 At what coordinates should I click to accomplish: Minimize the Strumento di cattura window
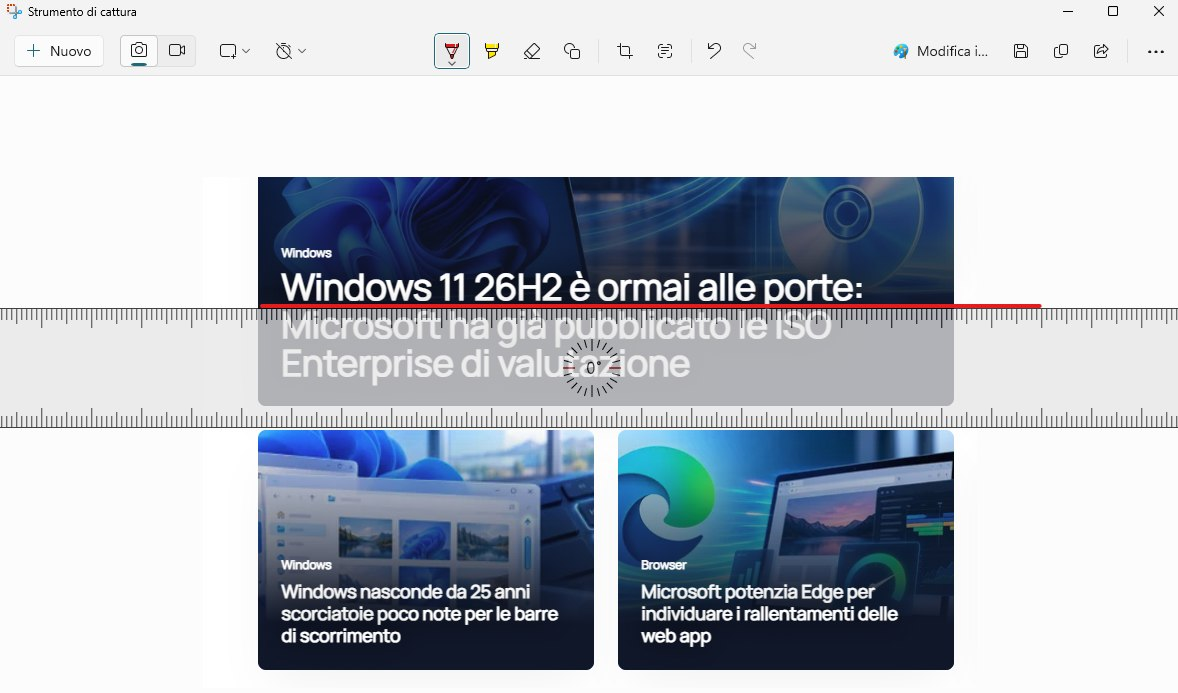coord(1068,11)
